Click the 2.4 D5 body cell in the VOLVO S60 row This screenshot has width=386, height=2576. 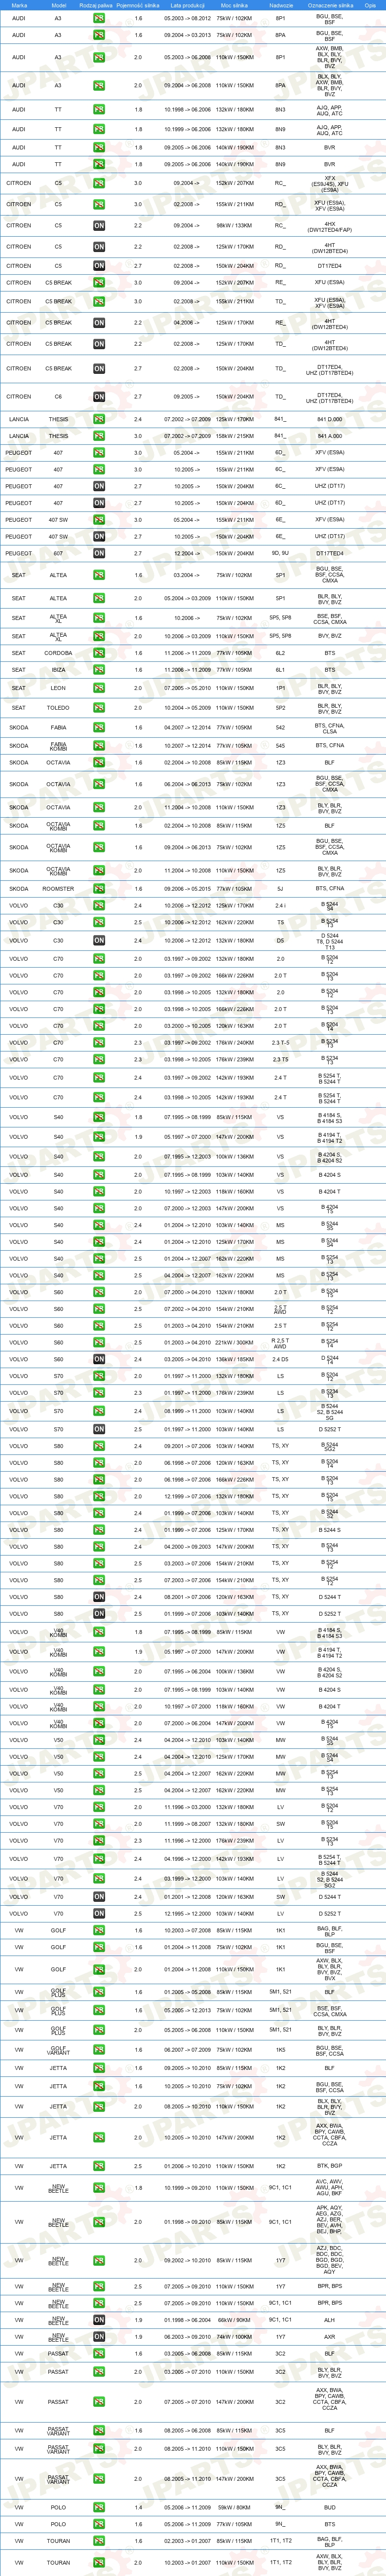pos(281,1359)
